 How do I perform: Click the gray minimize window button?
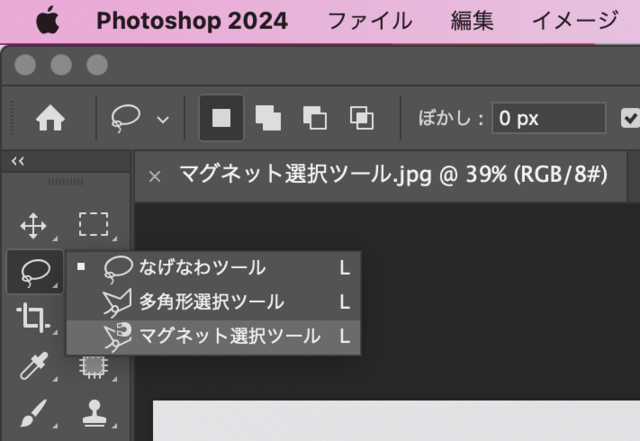[x=61, y=65]
